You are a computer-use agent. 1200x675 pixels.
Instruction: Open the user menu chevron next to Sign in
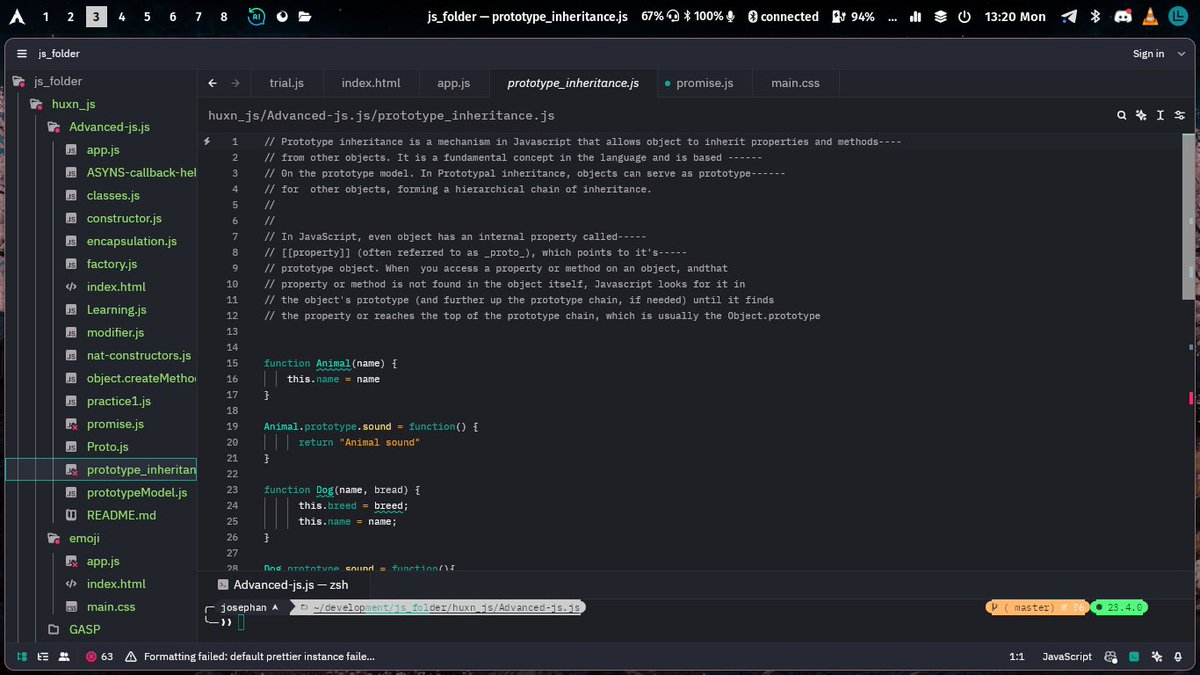point(1181,53)
